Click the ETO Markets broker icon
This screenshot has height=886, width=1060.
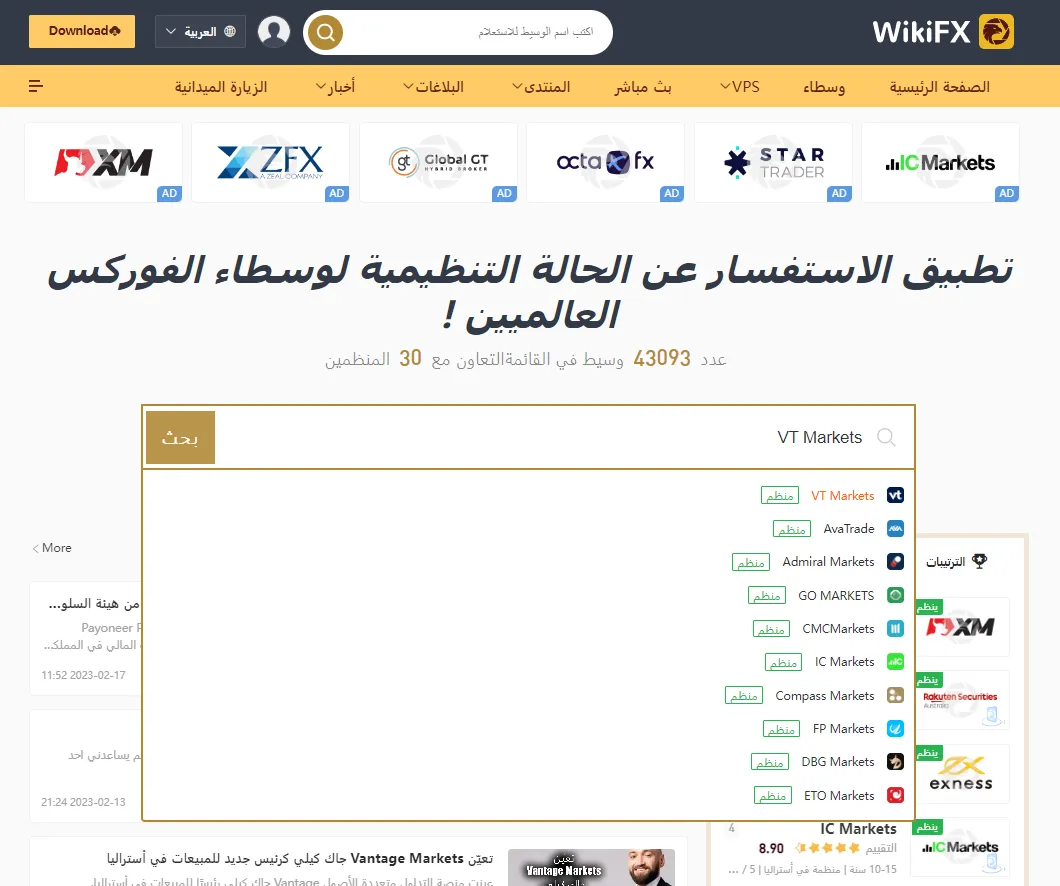(895, 795)
